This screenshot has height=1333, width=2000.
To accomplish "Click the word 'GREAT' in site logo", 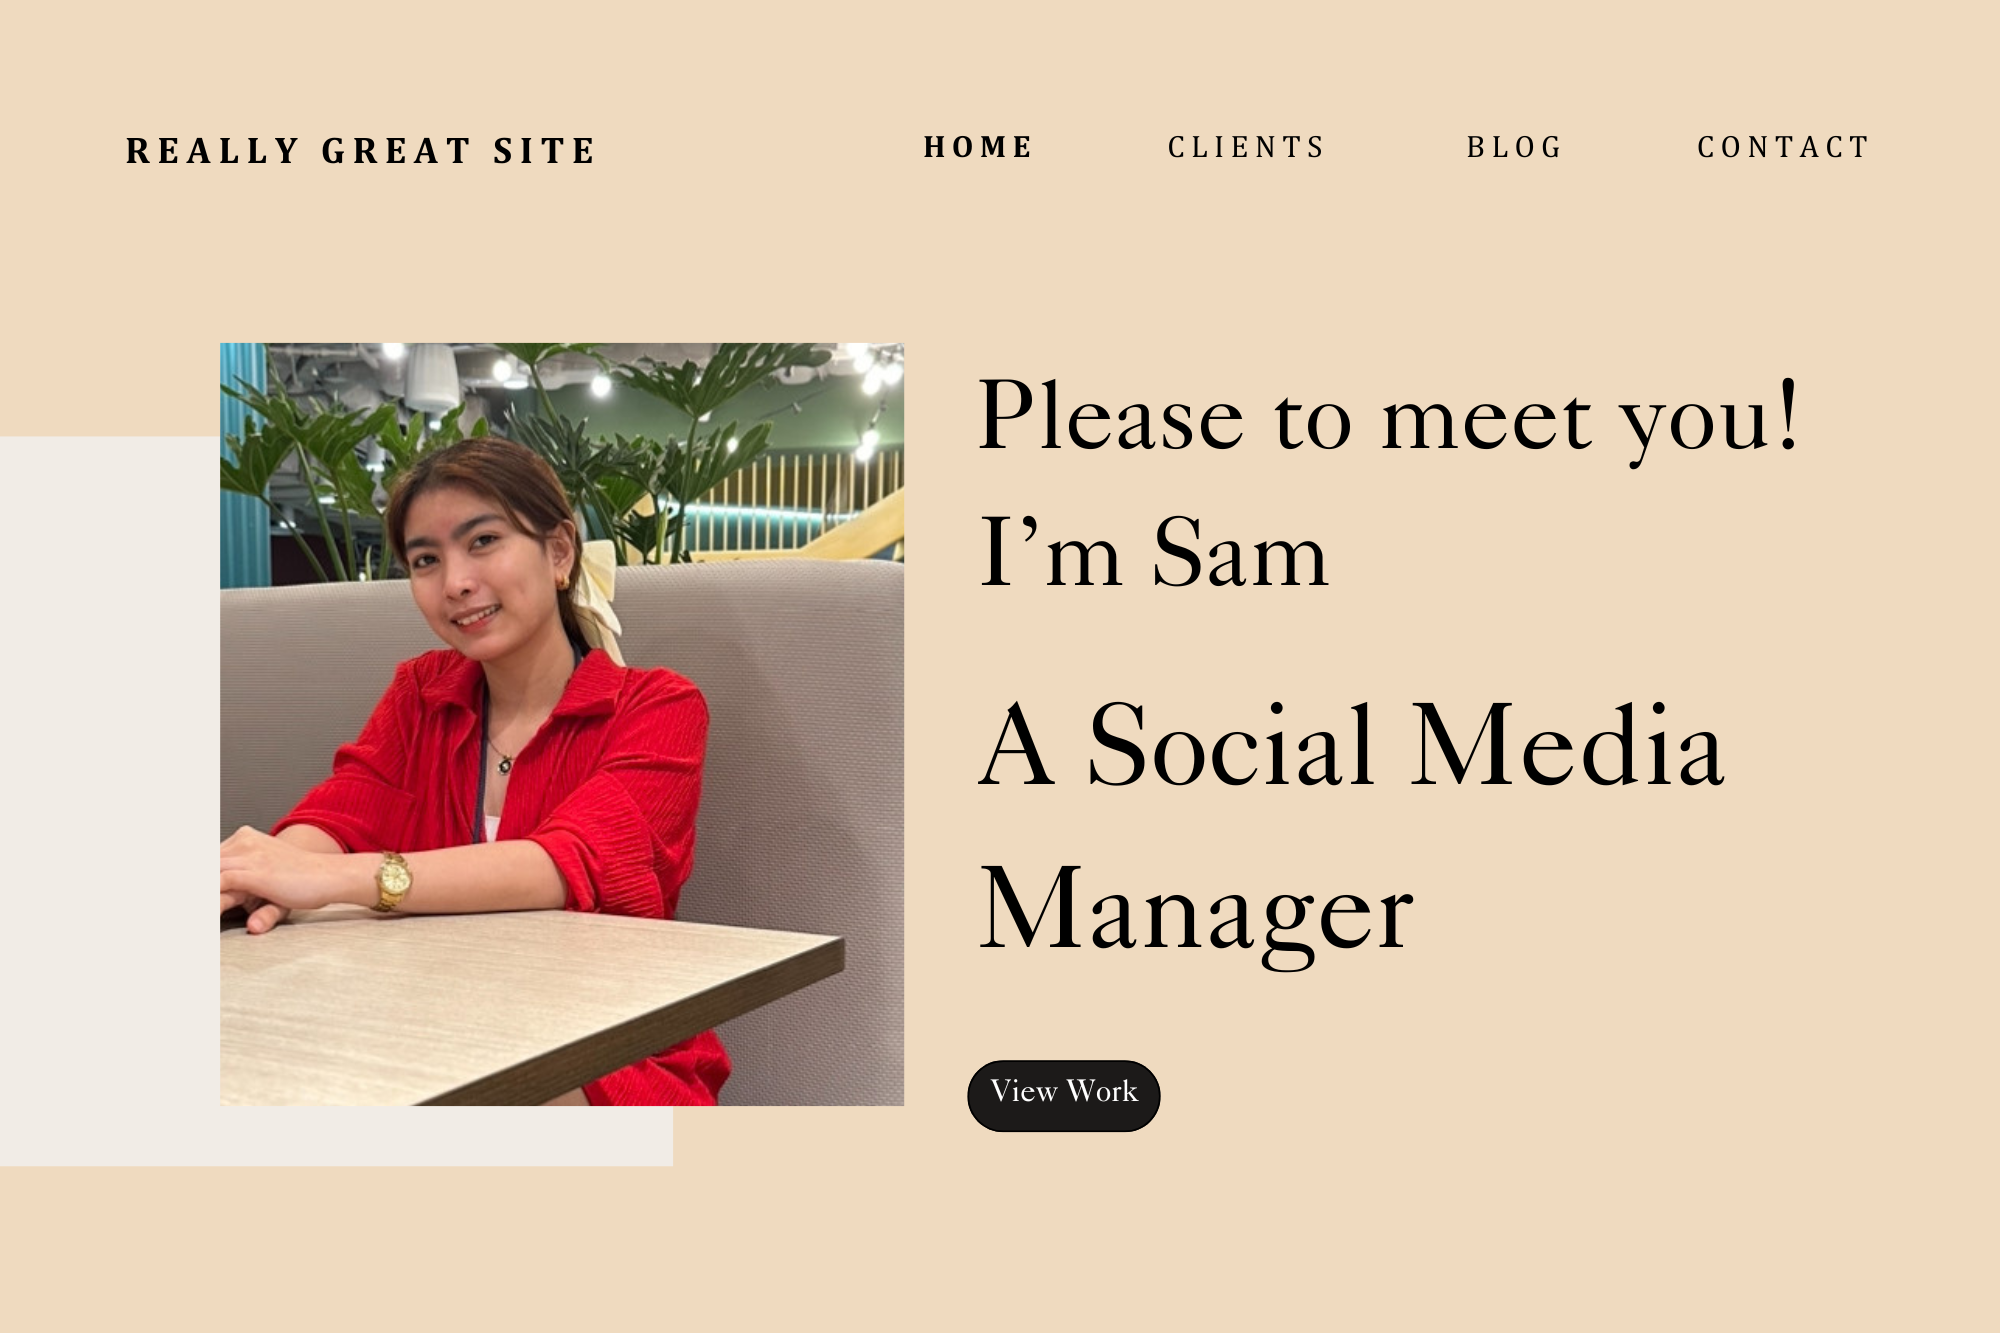I will click(x=396, y=151).
